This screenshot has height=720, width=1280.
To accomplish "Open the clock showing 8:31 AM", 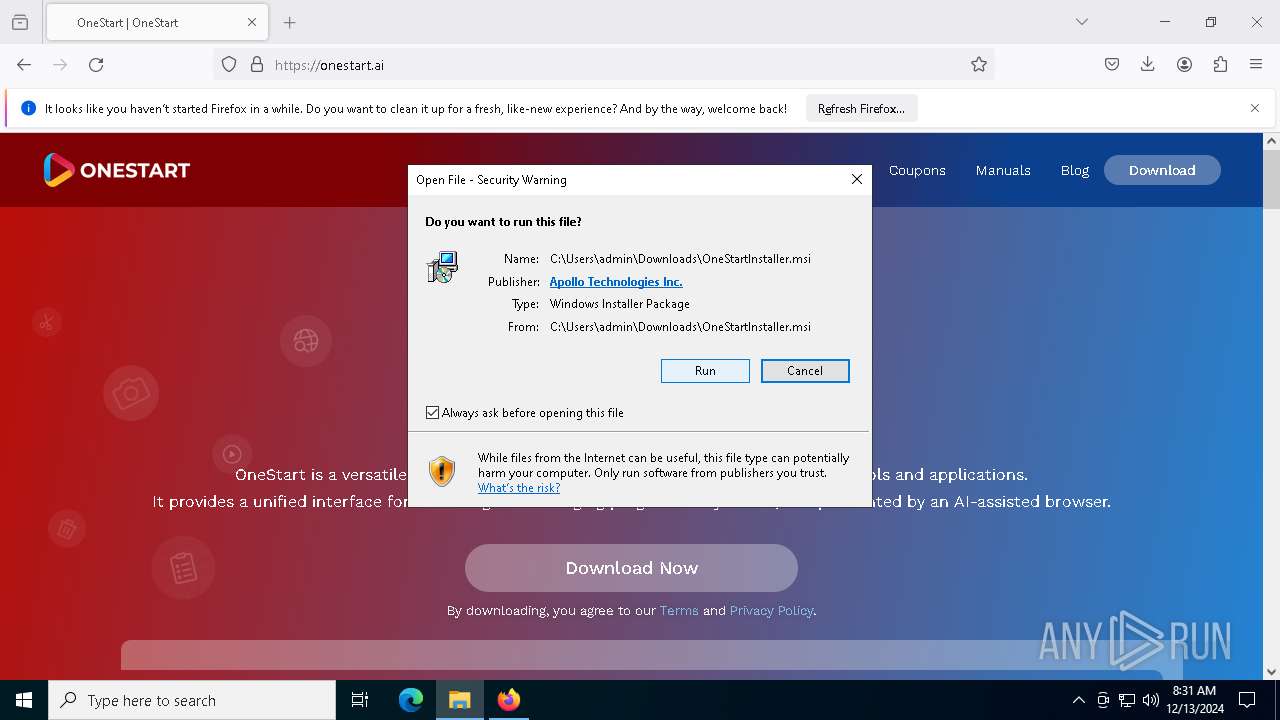I will point(1194,700).
